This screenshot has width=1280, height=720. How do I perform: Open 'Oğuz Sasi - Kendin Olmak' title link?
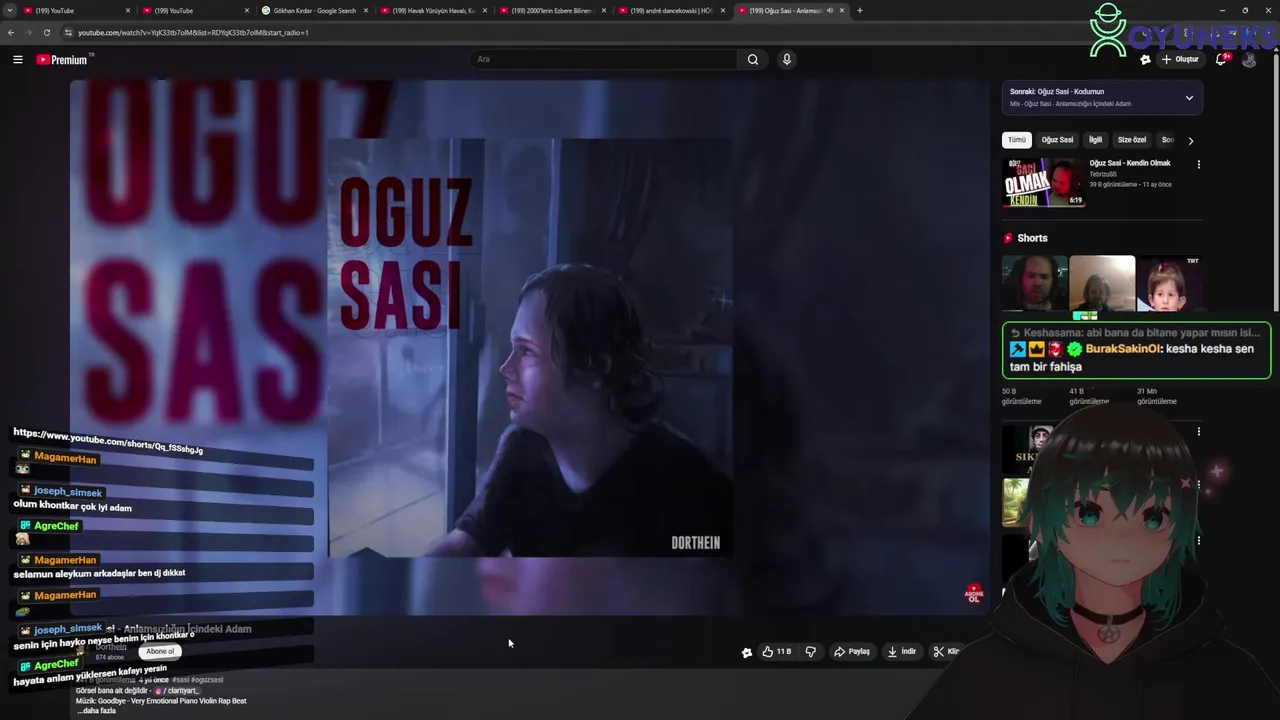[x=1130, y=163]
